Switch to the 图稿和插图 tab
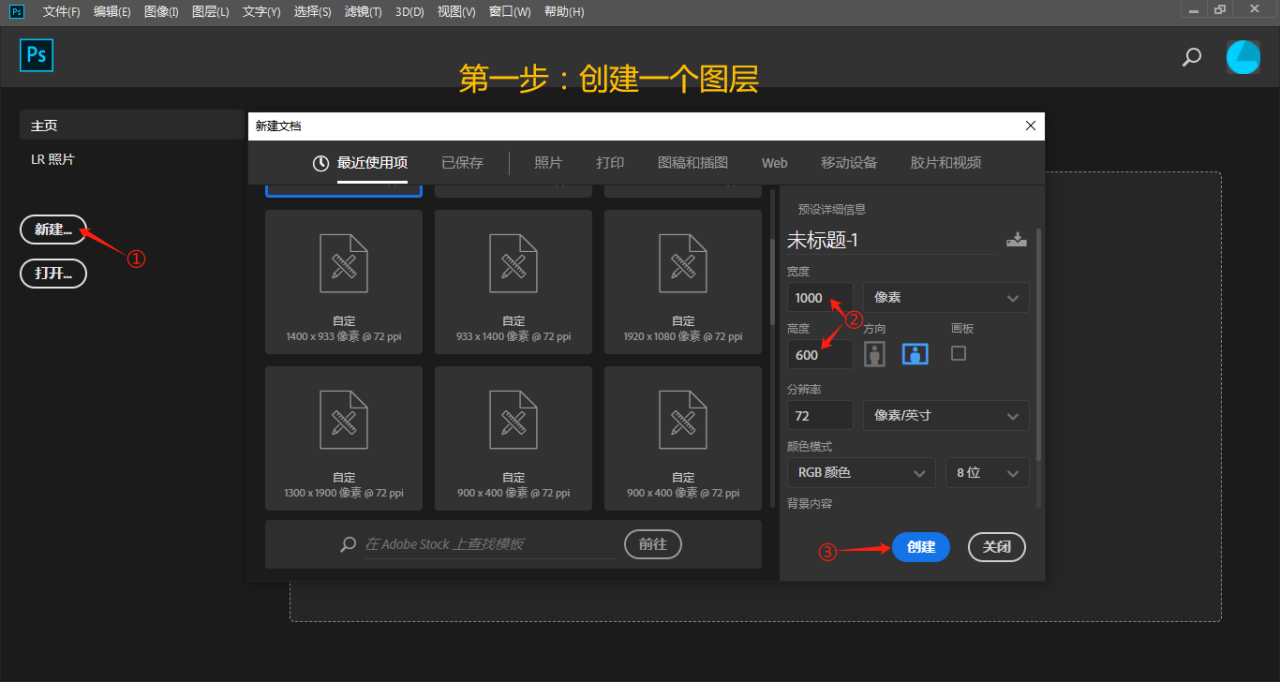This screenshot has height=682, width=1280. click(693, 163)
